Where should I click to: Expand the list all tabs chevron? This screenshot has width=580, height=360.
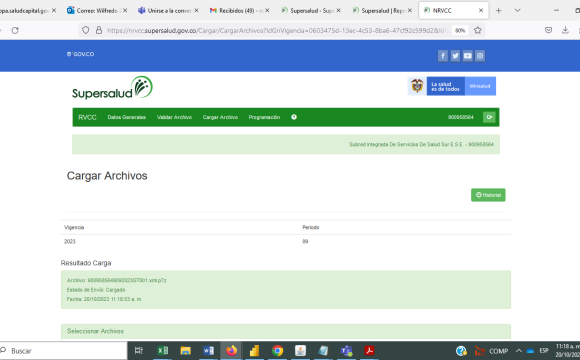[517, 10]
